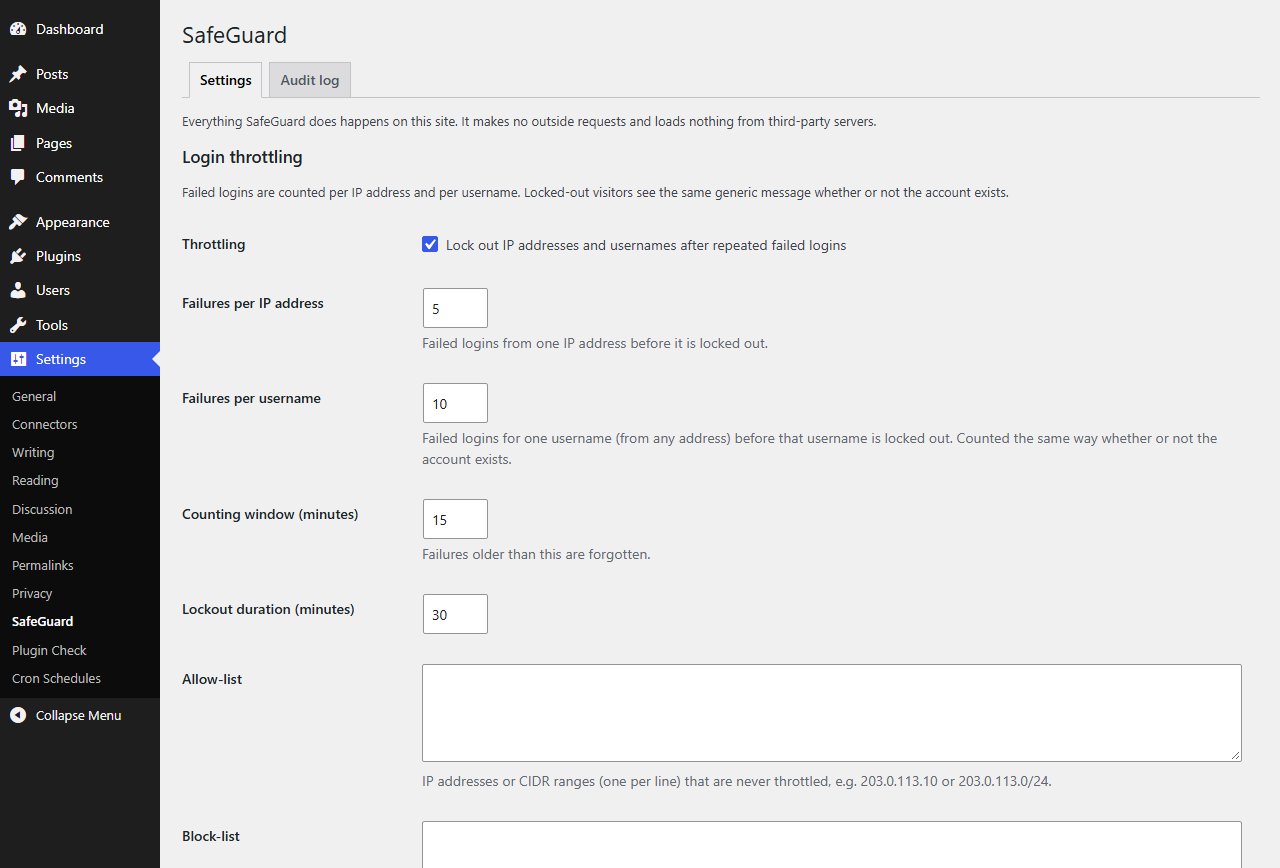The height and width of the screenshot is (868, 1280).
Task: Open Privacy settings page
Action: [x=32, y=593]
